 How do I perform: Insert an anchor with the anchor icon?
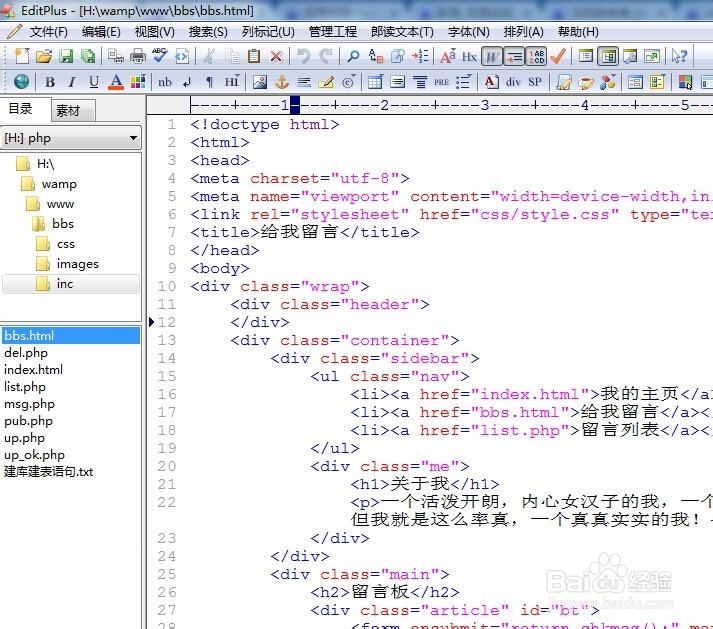[282, 82]
